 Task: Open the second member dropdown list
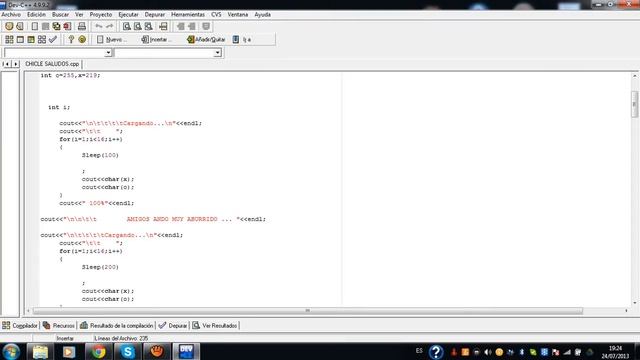pos(217,53)
